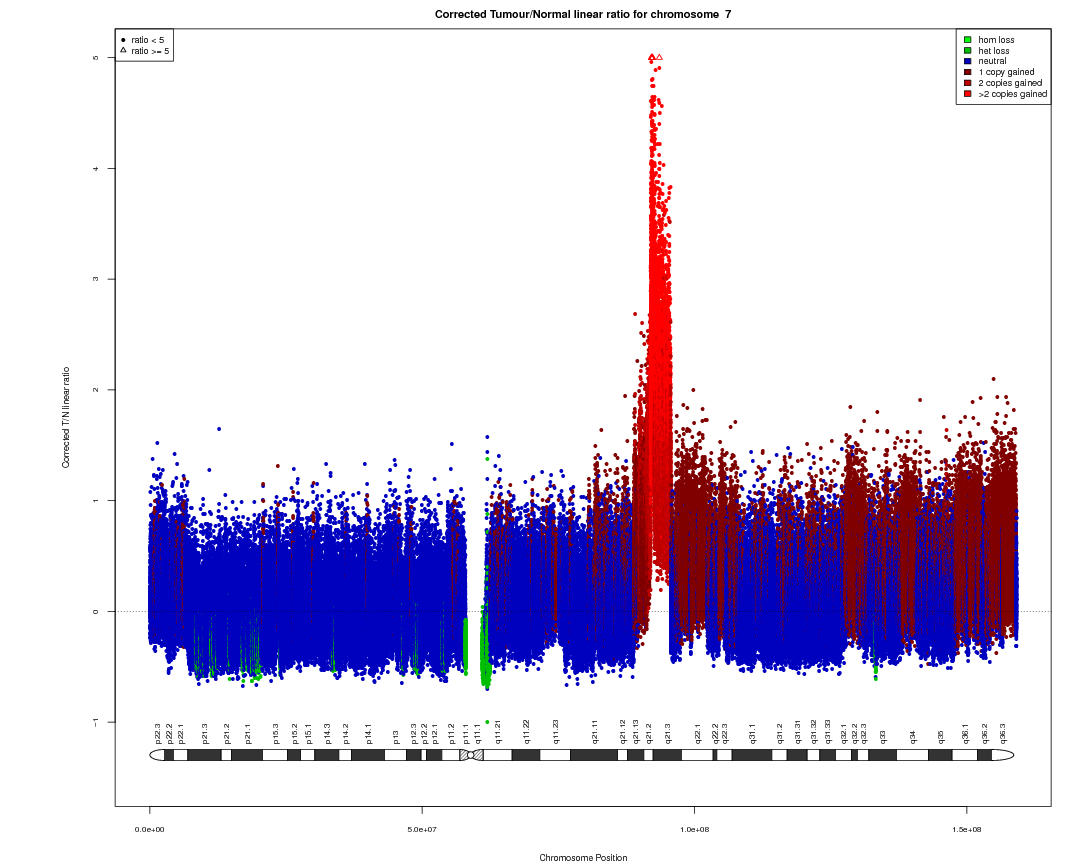Click the p13 cytoband label
Viewport: 1080px width, 864px height.
point(396,737)
